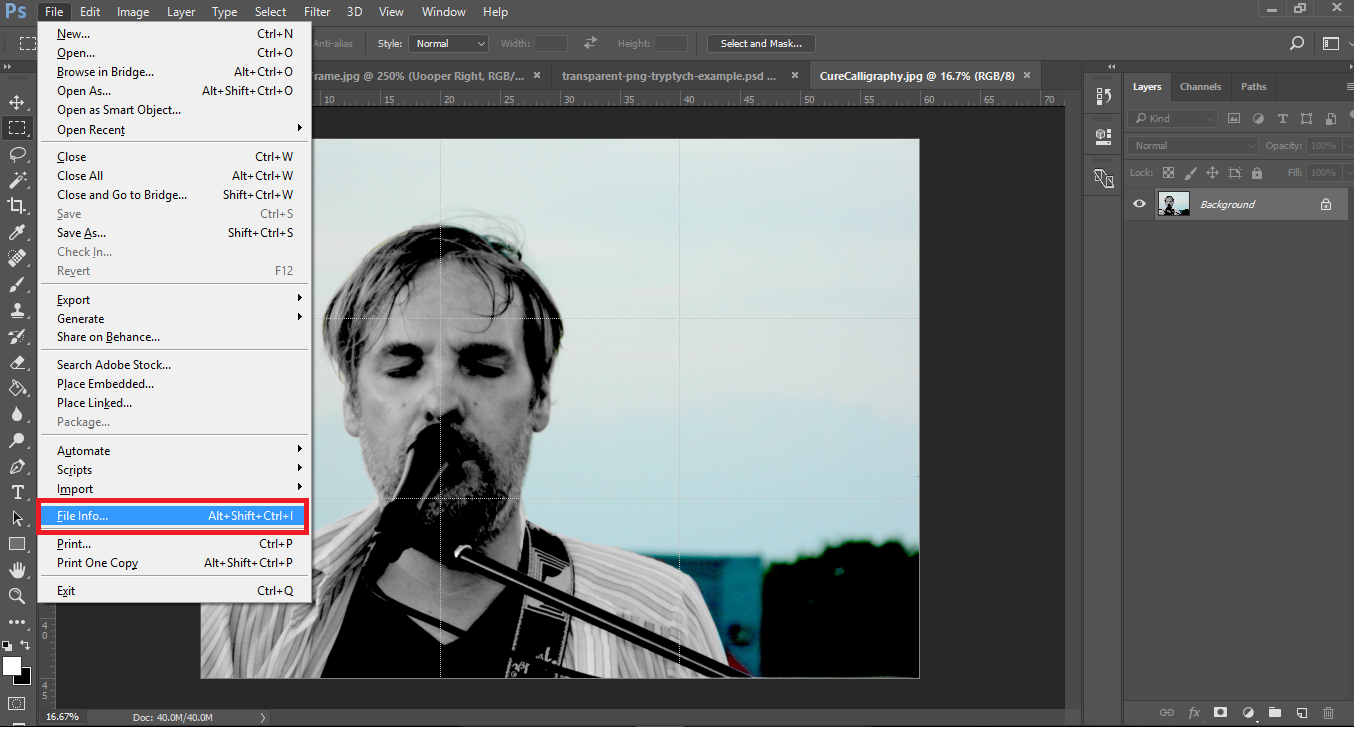The image size is (1356, 736).
Task: Activate the Crop tool
Action: (16, 206)
